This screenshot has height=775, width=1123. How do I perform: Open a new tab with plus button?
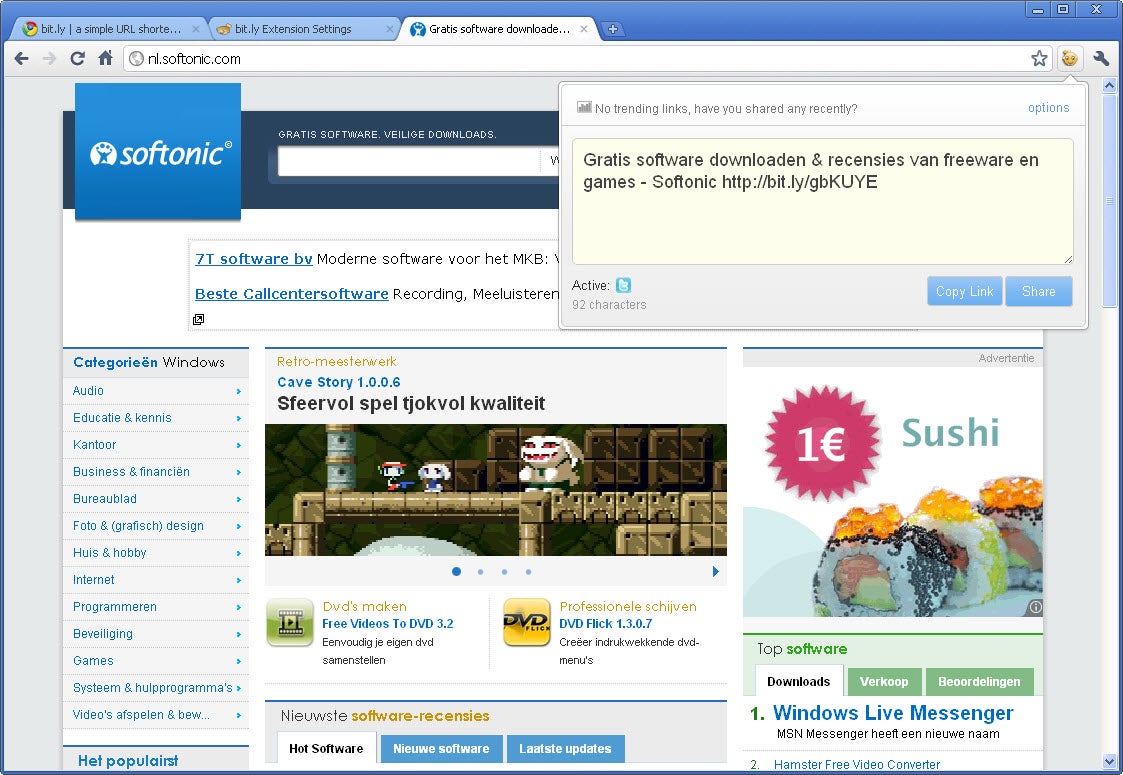[x=613, y=29]
